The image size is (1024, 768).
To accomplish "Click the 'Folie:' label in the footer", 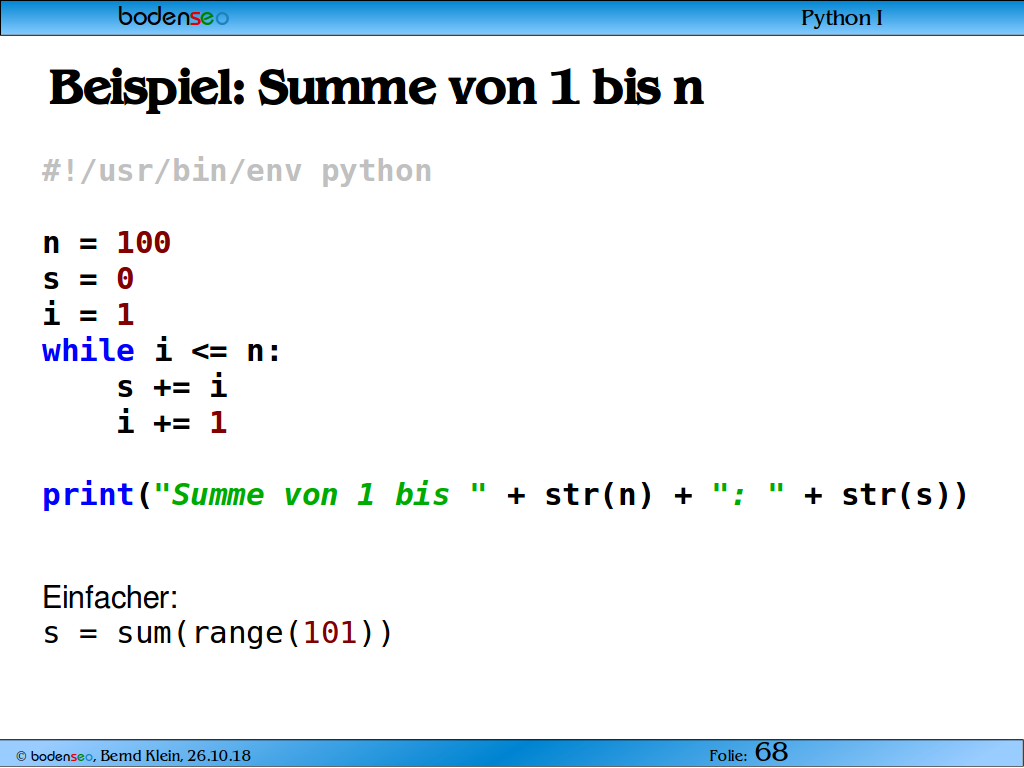I will (x=728, y=756).
